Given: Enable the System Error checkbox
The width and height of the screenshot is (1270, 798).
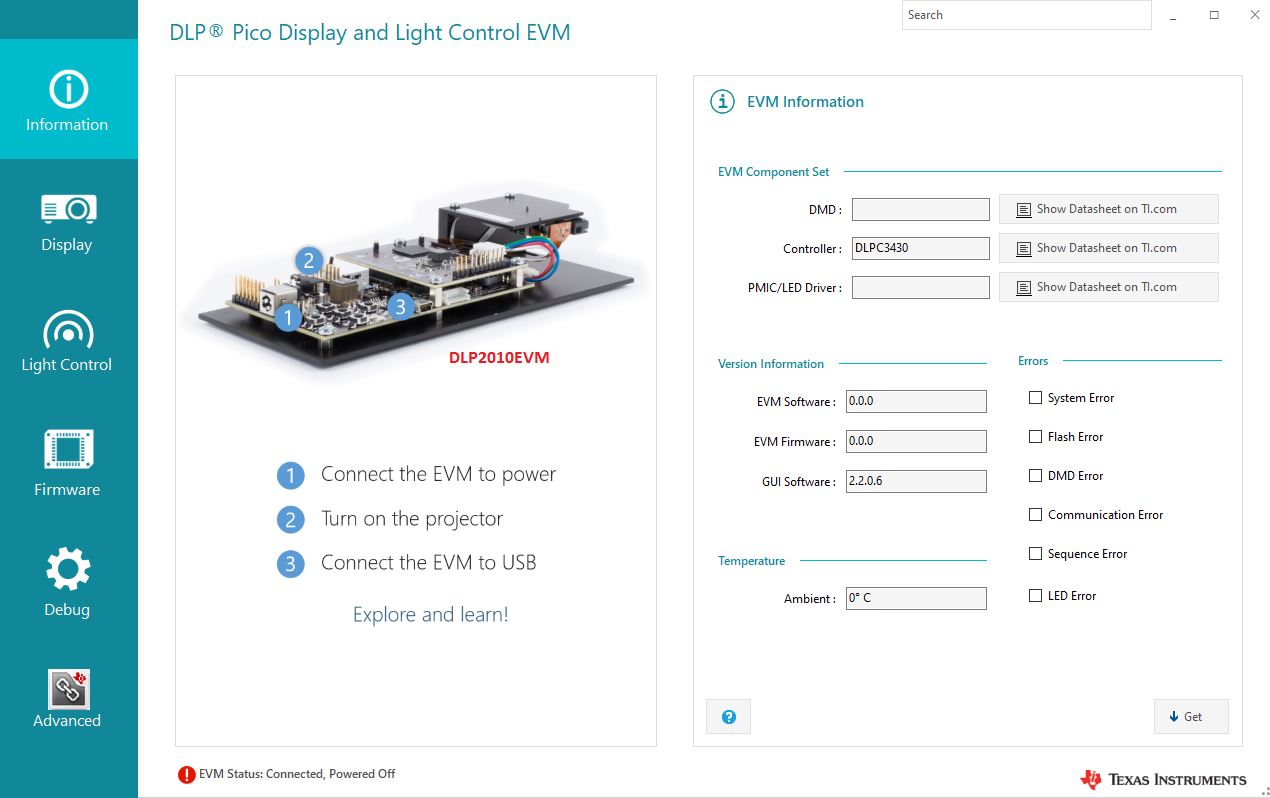Looking at the screenshot, I should 1035,398.
